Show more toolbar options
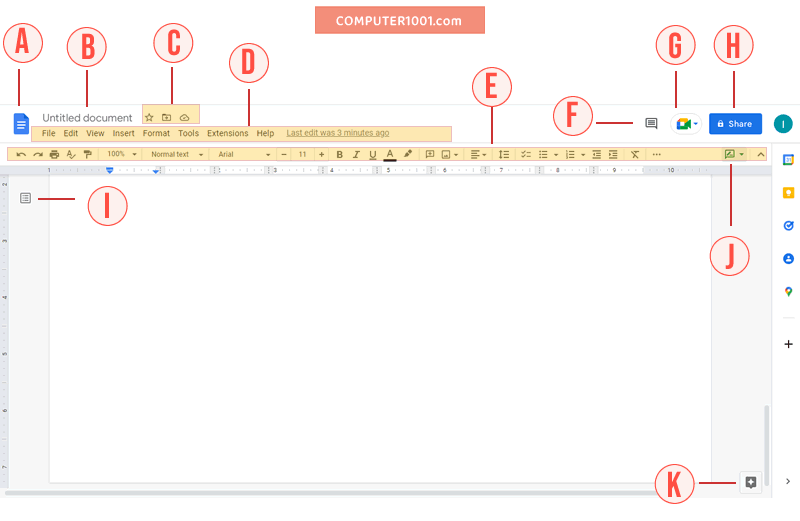Viewport: 800px width, 521px height. 657,154
